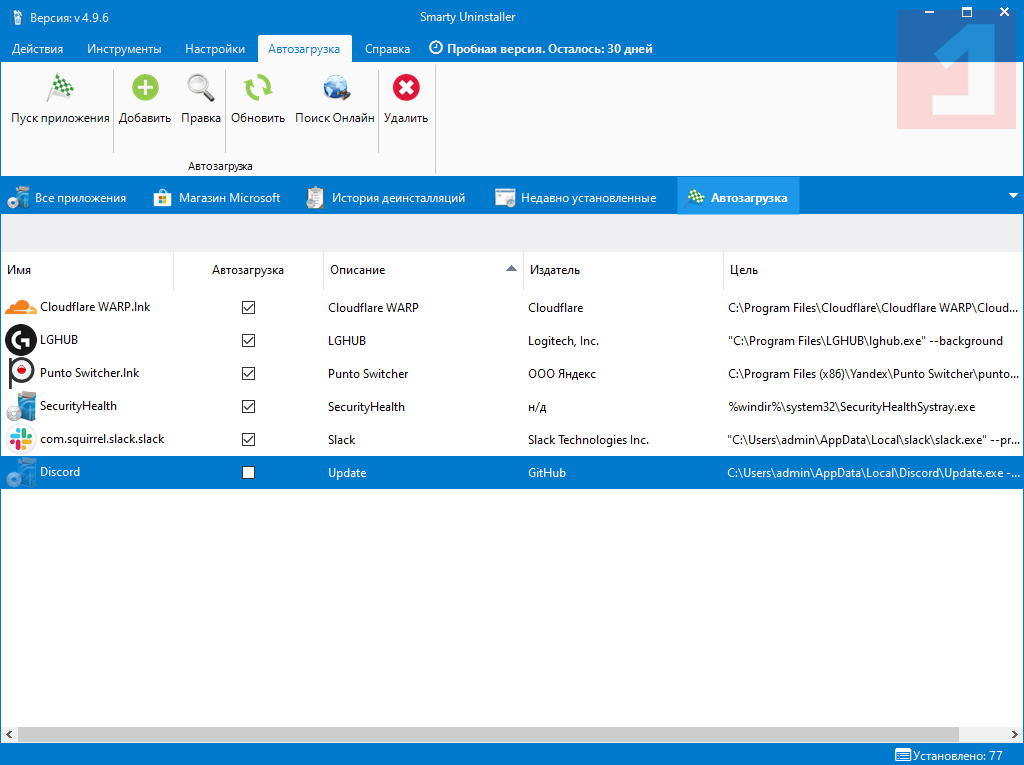Click the green Добавить plus icon
This screenshot has height=765, width=1024.
click(x=145, y=89)
